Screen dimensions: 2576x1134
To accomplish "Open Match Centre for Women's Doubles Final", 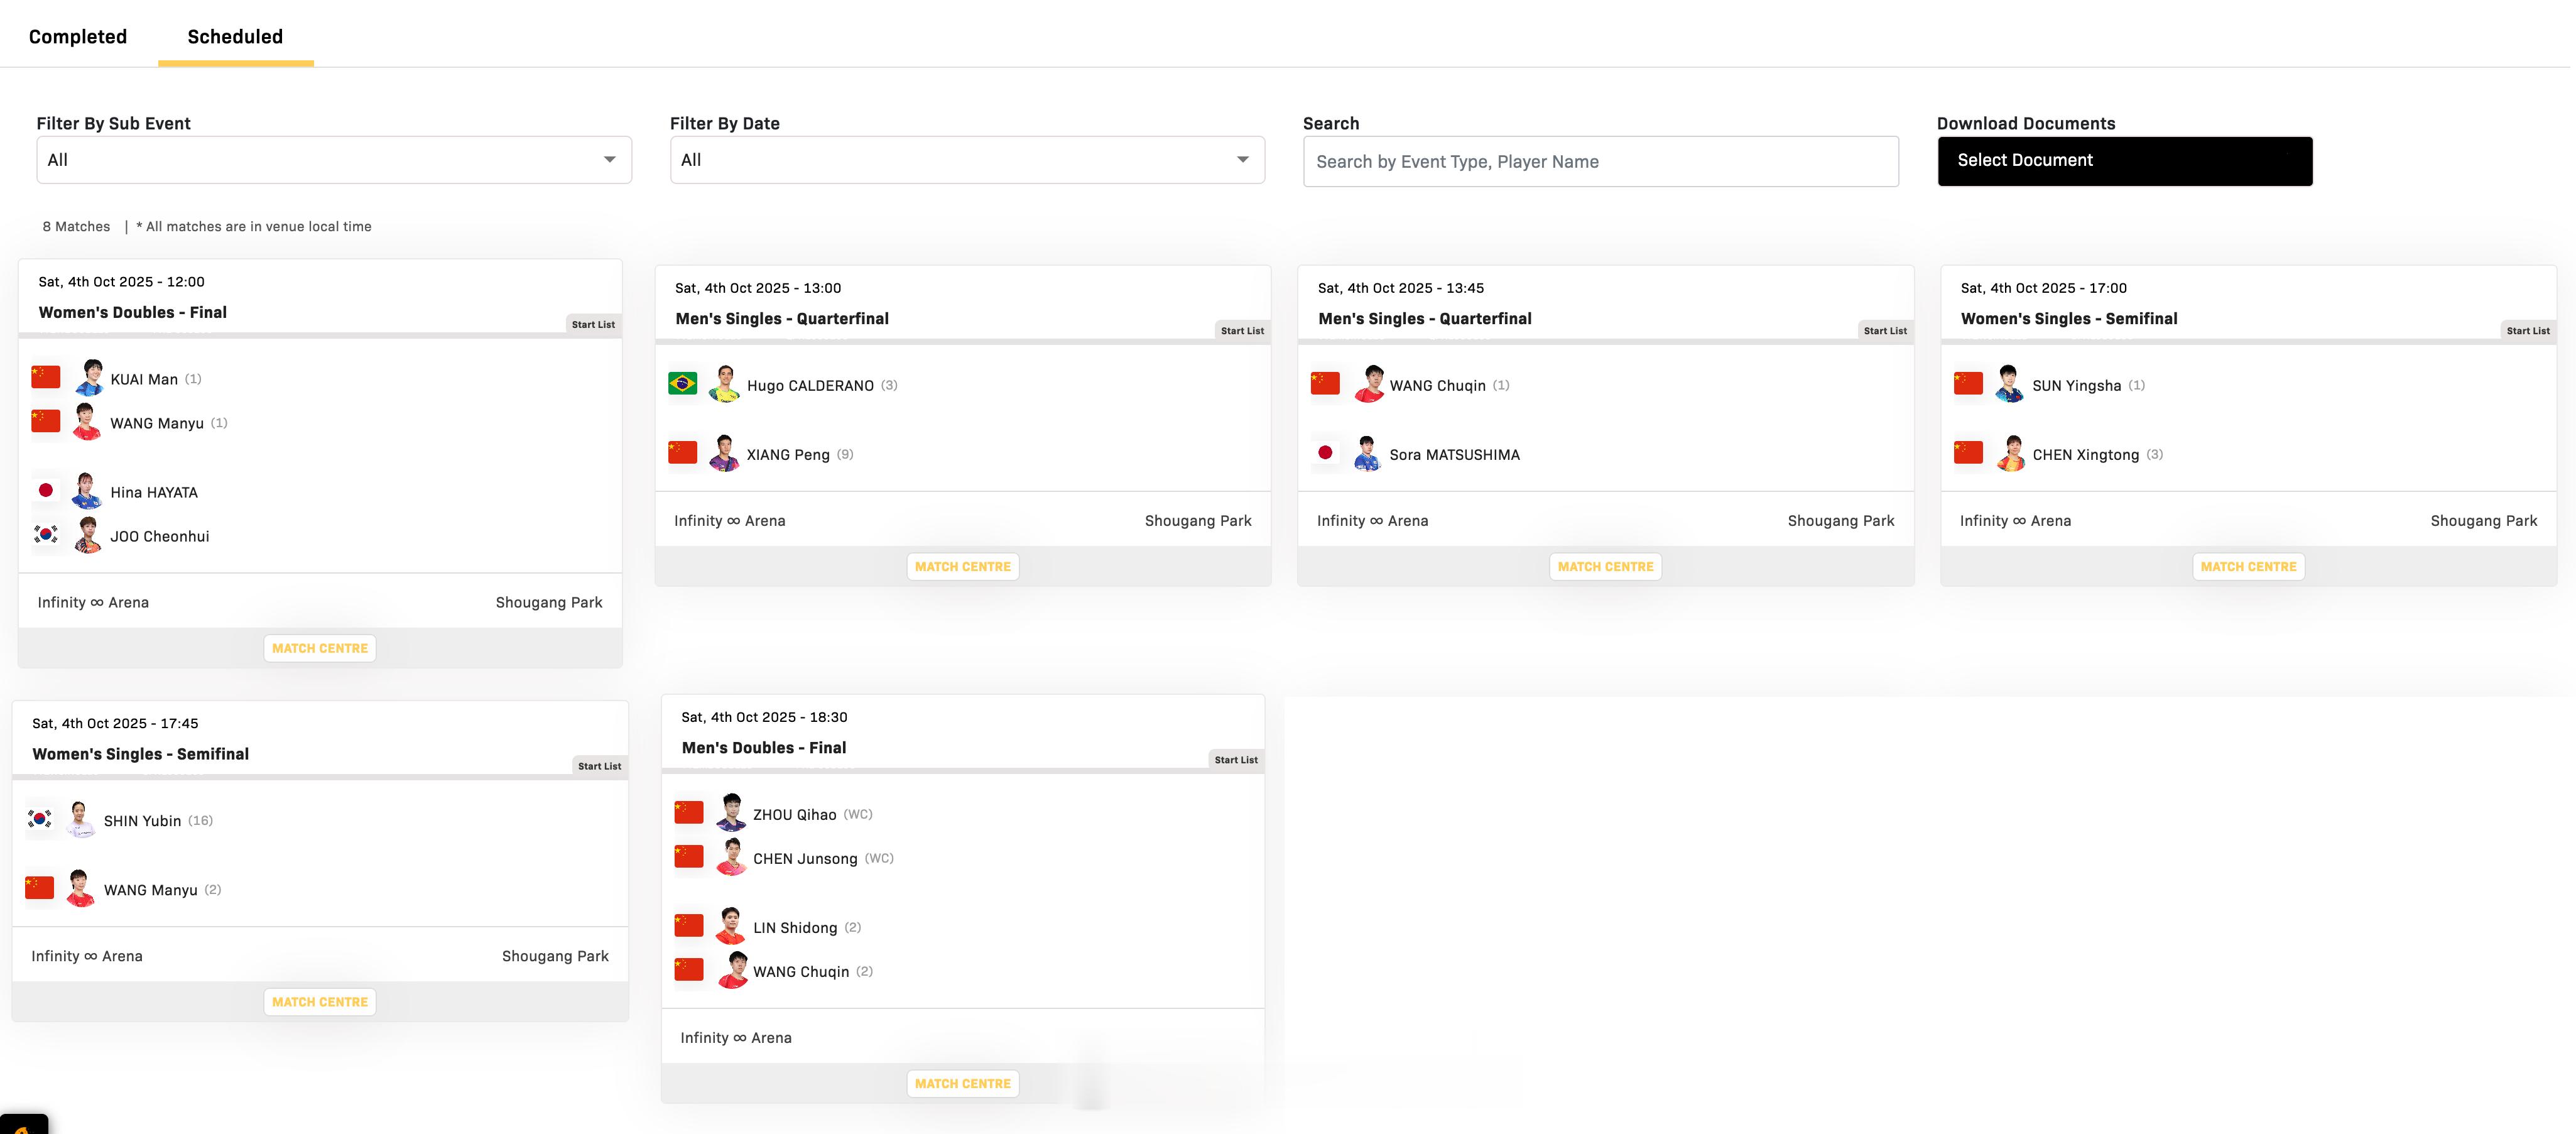I will [320, 648].
